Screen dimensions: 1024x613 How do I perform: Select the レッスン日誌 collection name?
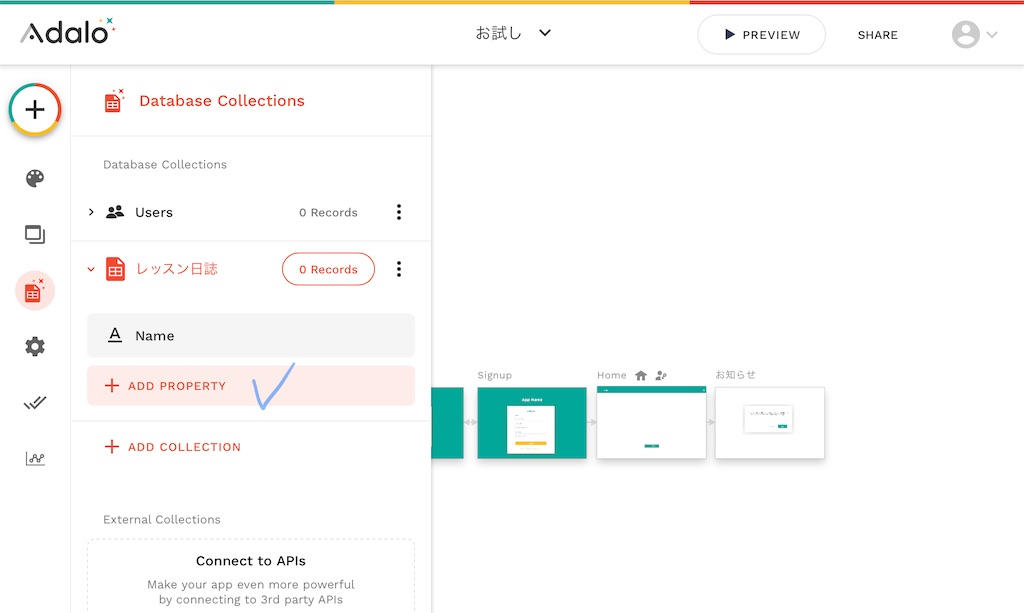[176, 269]
